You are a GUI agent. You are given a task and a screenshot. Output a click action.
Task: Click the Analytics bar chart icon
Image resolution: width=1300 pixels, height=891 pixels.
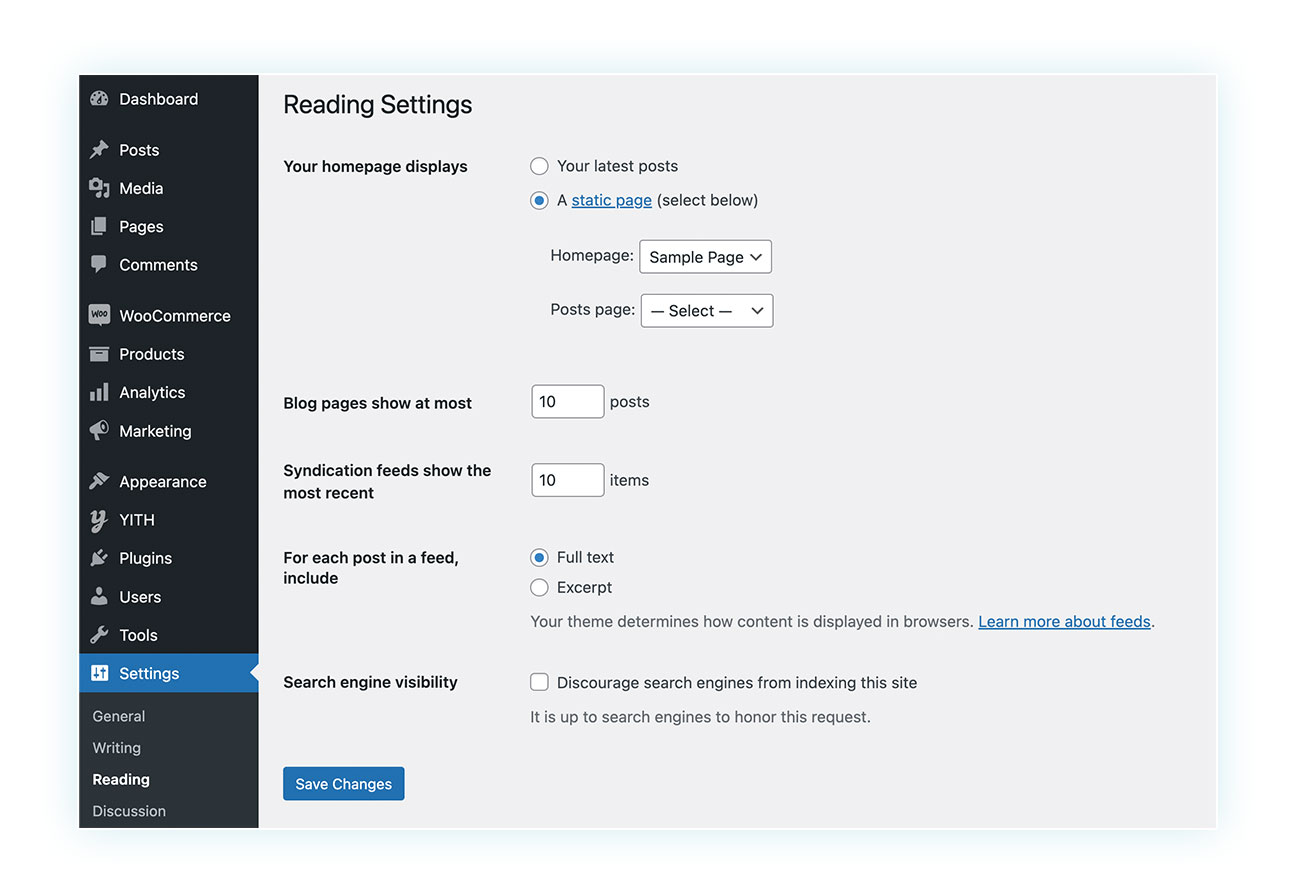[x=99, y=392]
